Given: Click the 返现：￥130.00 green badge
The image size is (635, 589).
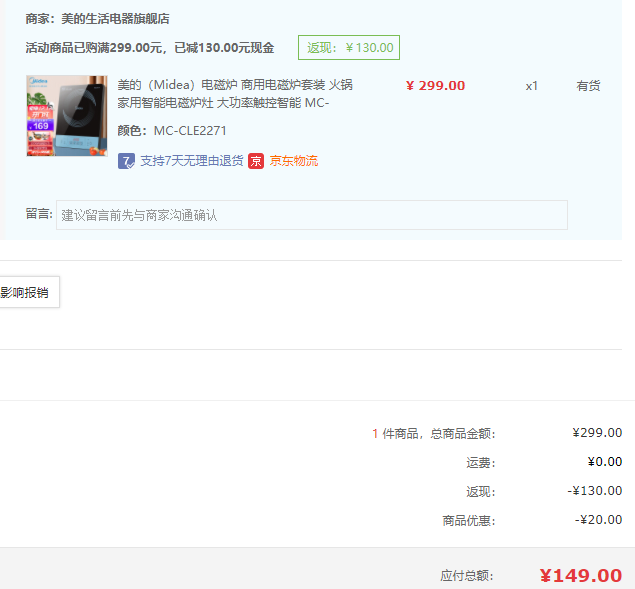Looking at the screenshot, I should [349, 47].
